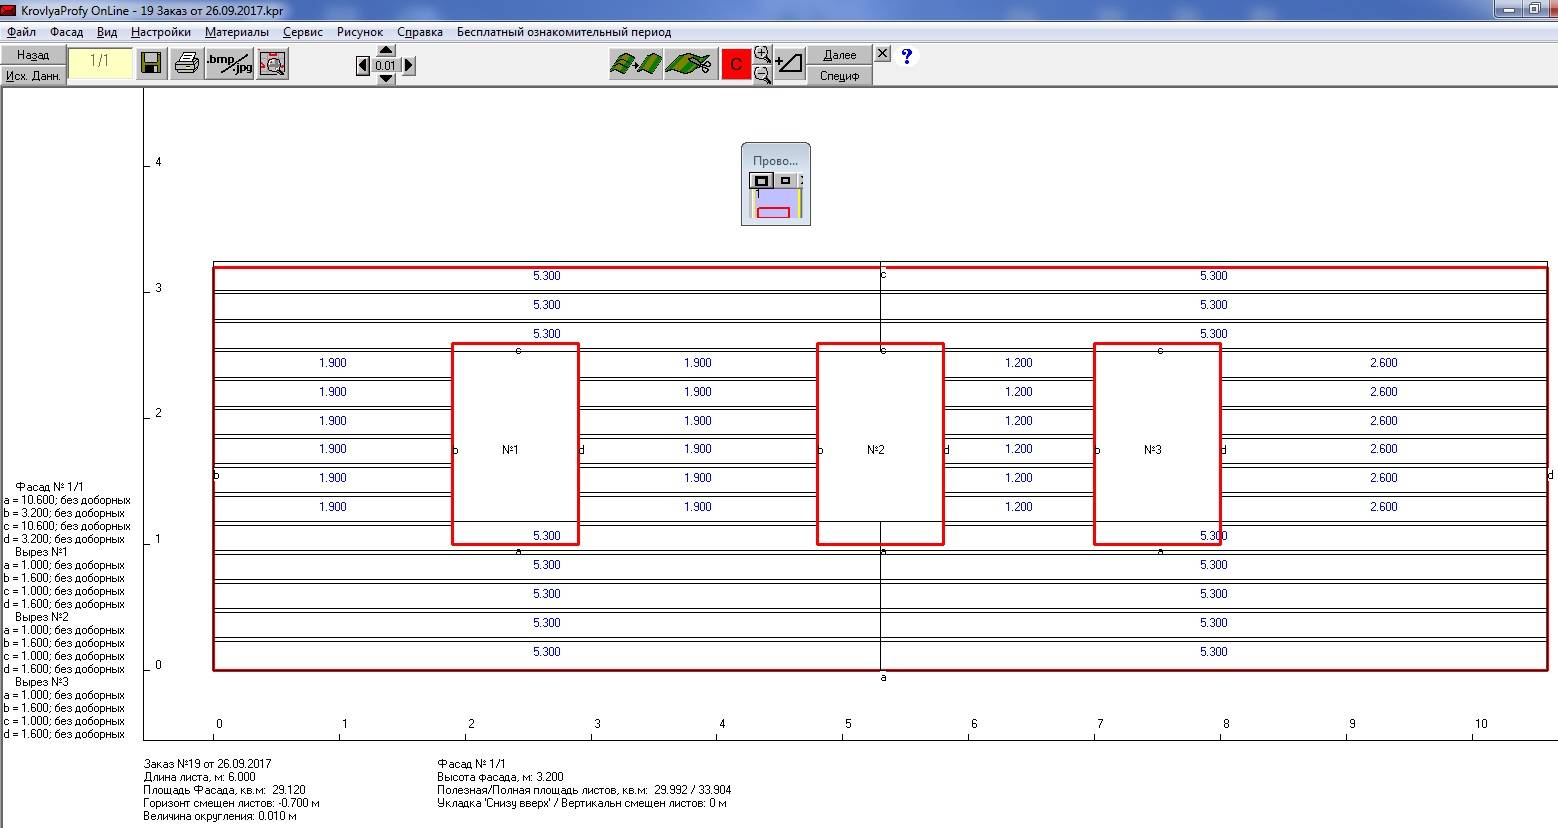Viewport: 1558px width, 828px height.
Task: Click the add triangle shape icon
Action: [x=790, y=64]
